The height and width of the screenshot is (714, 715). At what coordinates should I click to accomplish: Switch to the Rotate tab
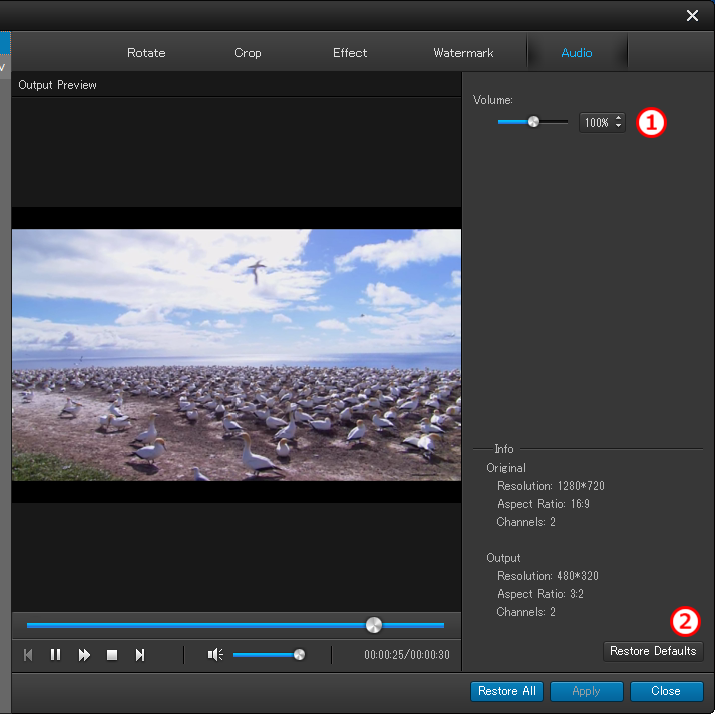[x=146, y=53]
